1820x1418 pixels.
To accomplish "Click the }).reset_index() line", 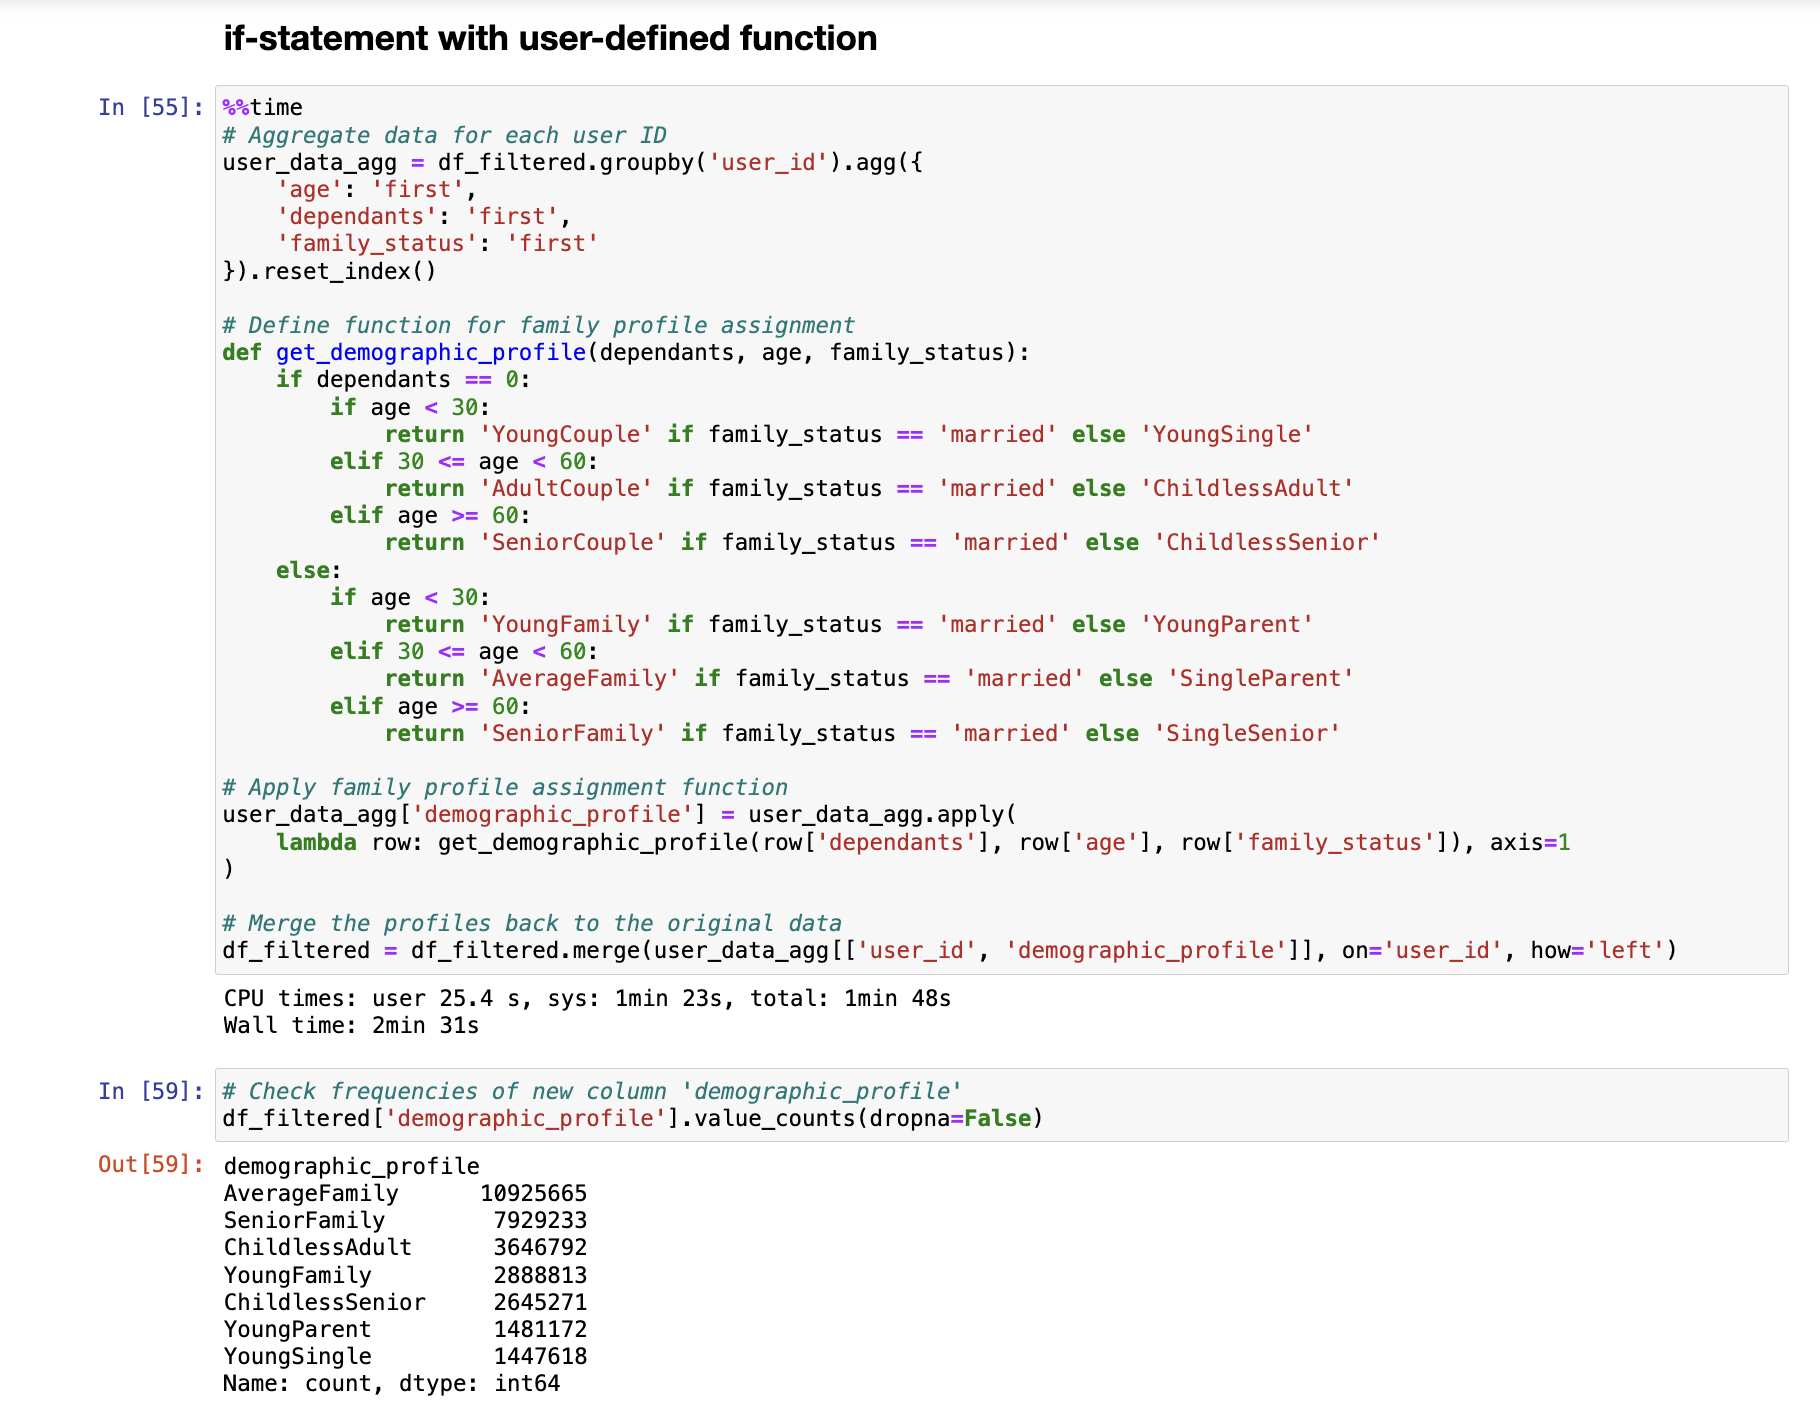I will click(x=330, y=271).
